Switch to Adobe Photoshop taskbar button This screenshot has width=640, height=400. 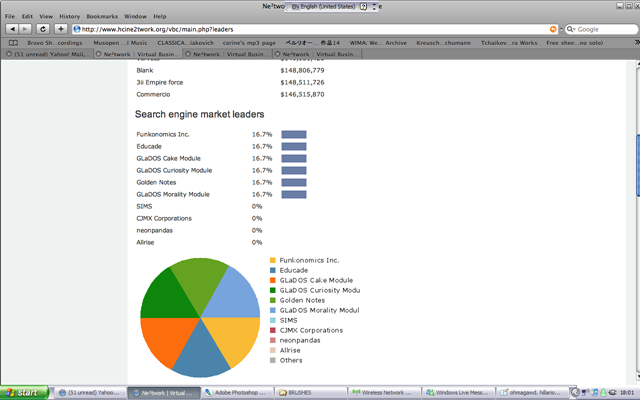tap(237, 393)
